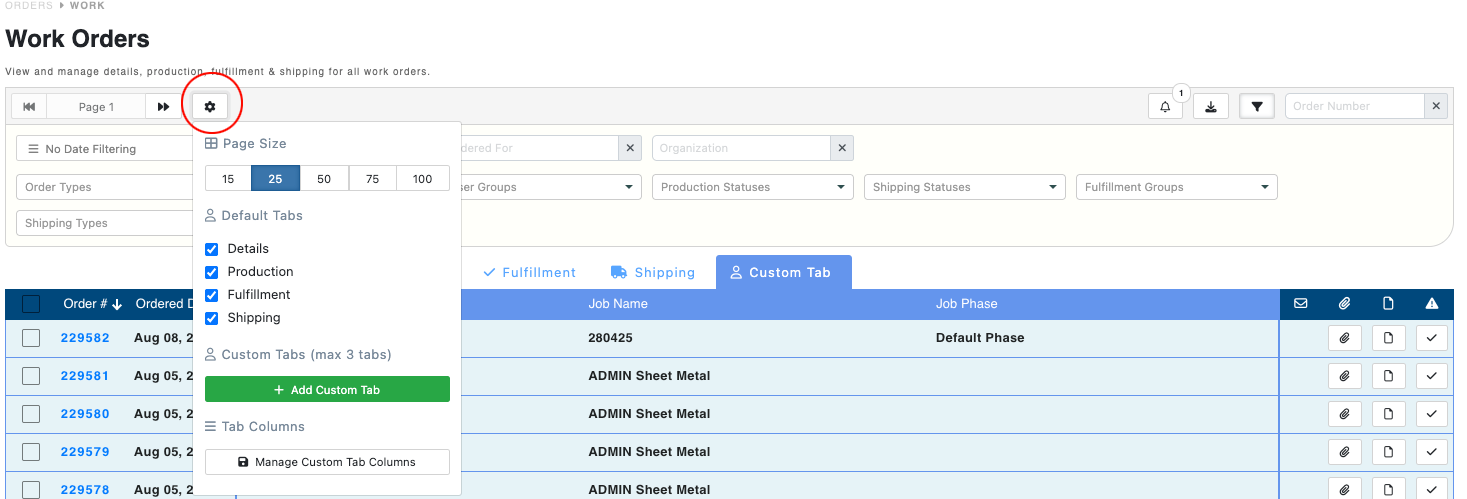Viewport: 1467px width, 499px height.
Task: Click the document column header icon
Action: tap(1388, 303)
